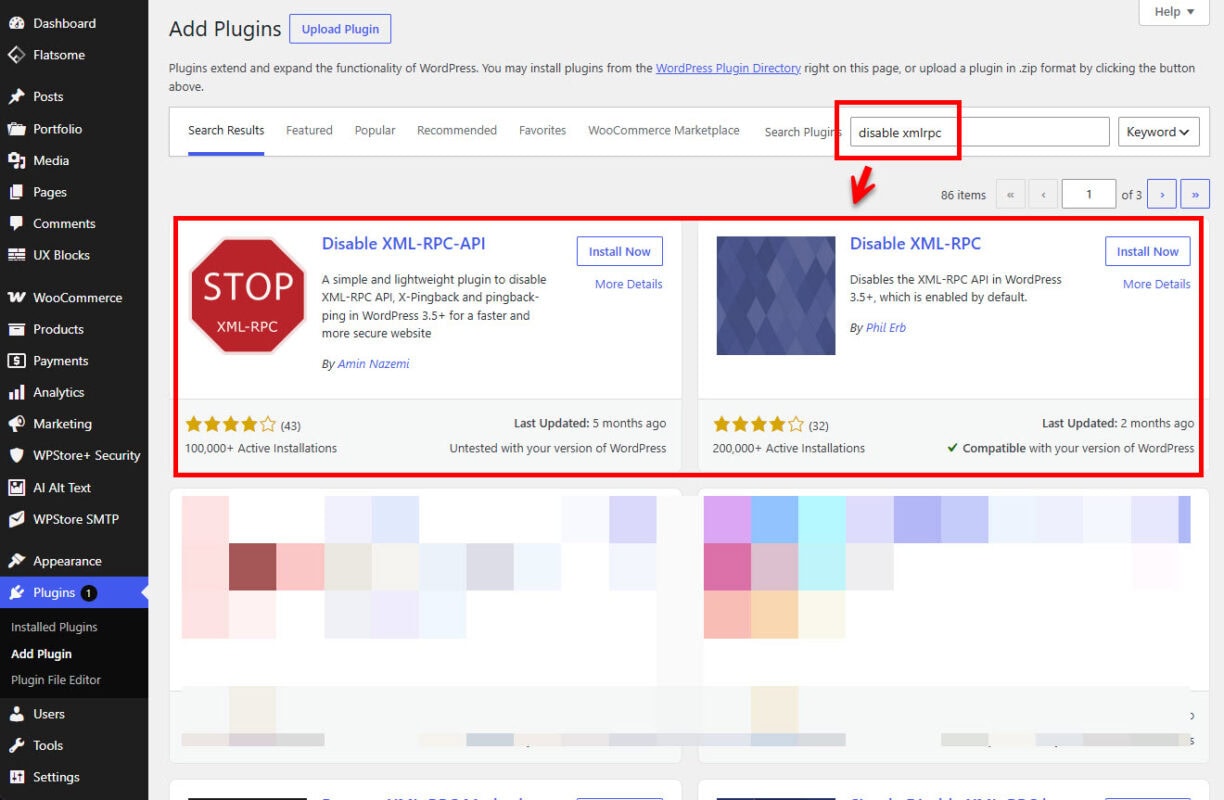Install the Disable XML-RPC plugin by Phil Erb
The height and width of the screenshot is (800, 1224).
point(1148,252)
